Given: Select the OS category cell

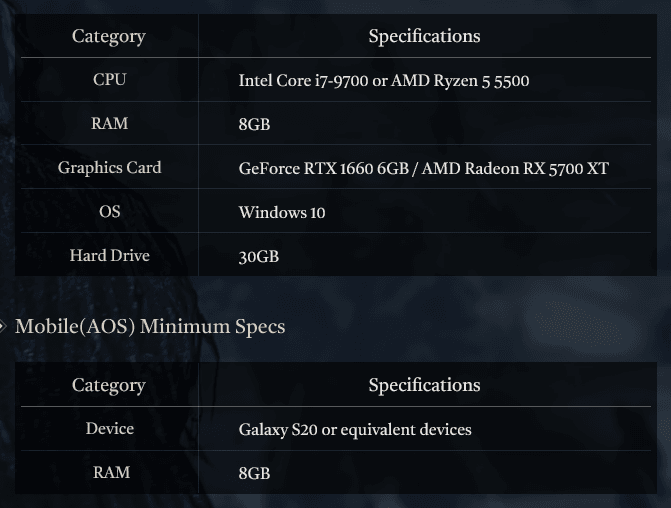Looking at the screenshot, I should click(x=109, y=212).
